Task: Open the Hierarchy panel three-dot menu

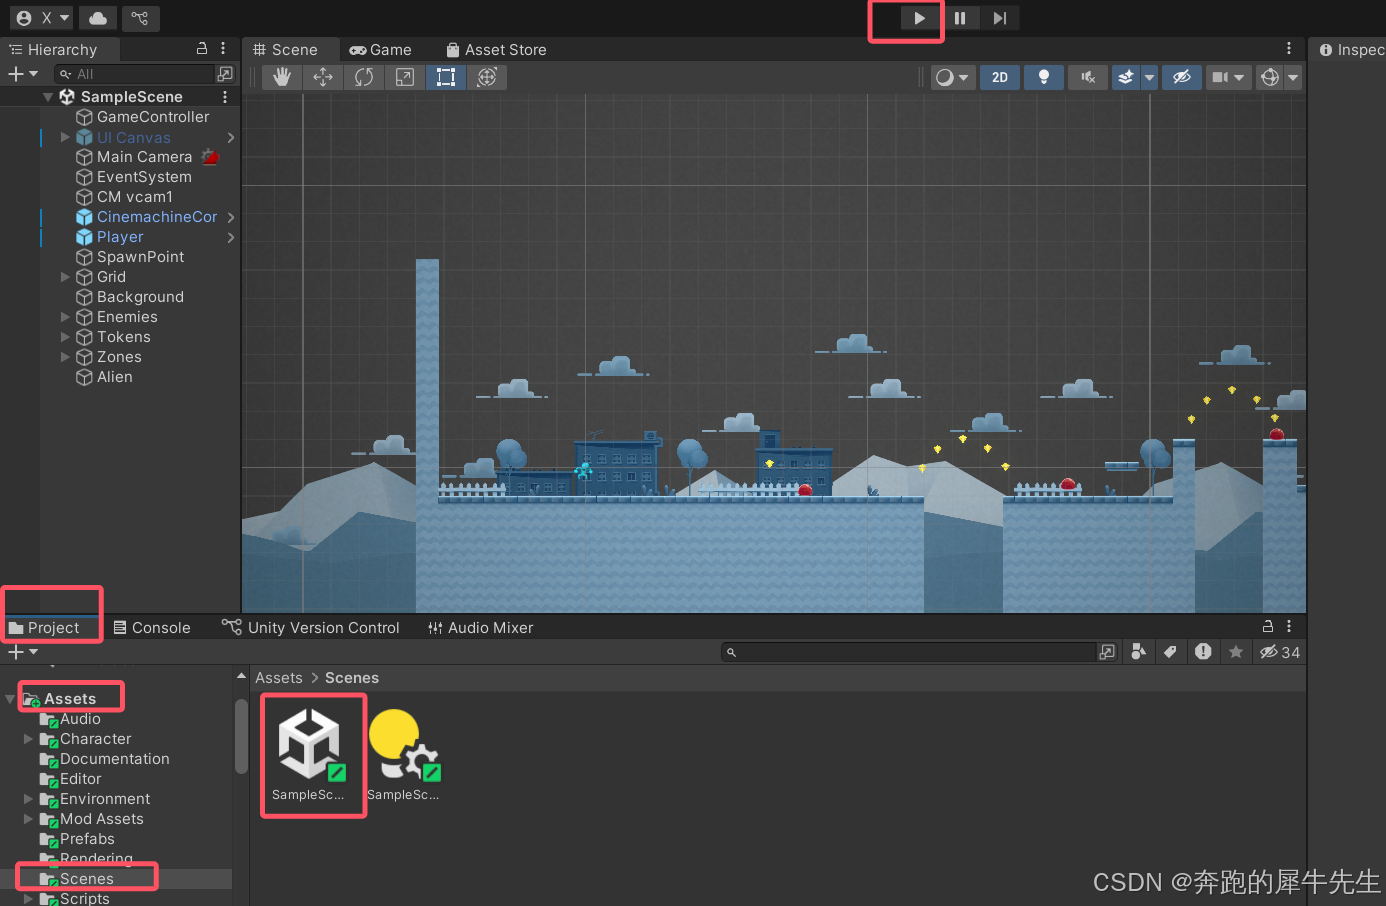Action: 223,48
